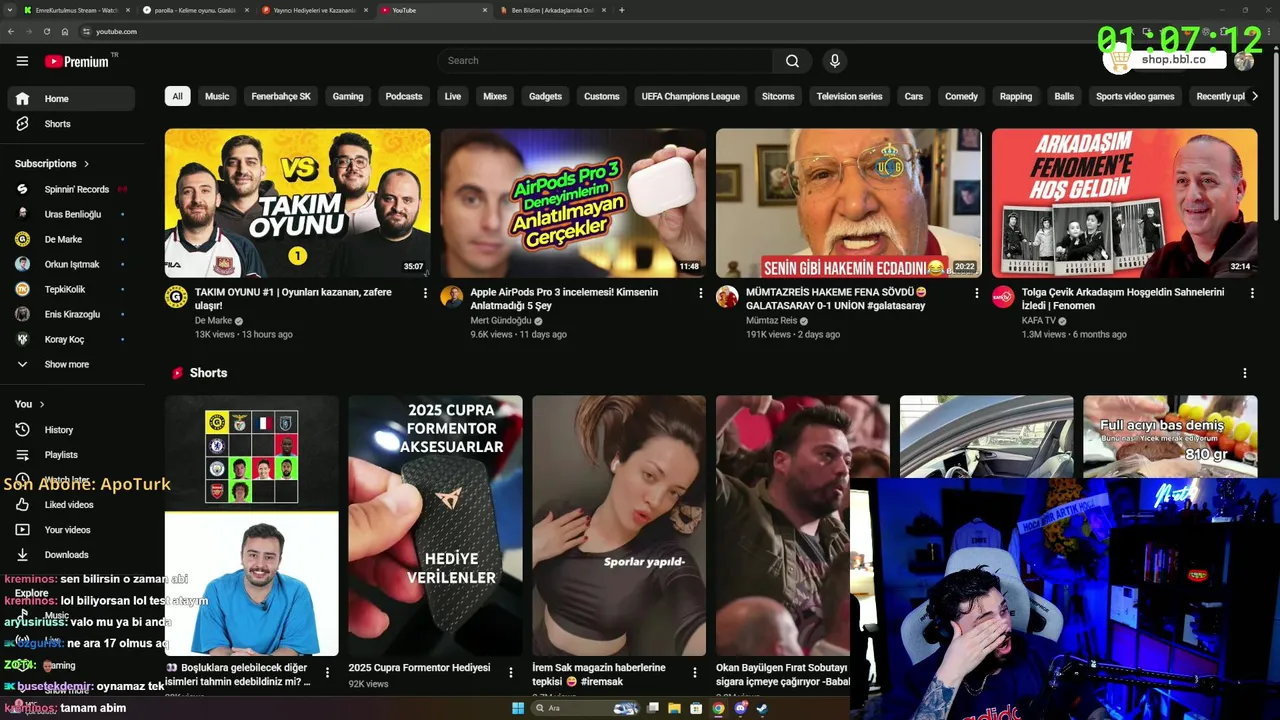The height and width of the screenshot is (720, 1280).
Task: Open options menu for AirPods Pro 3 video
Action: click(700, 293)
